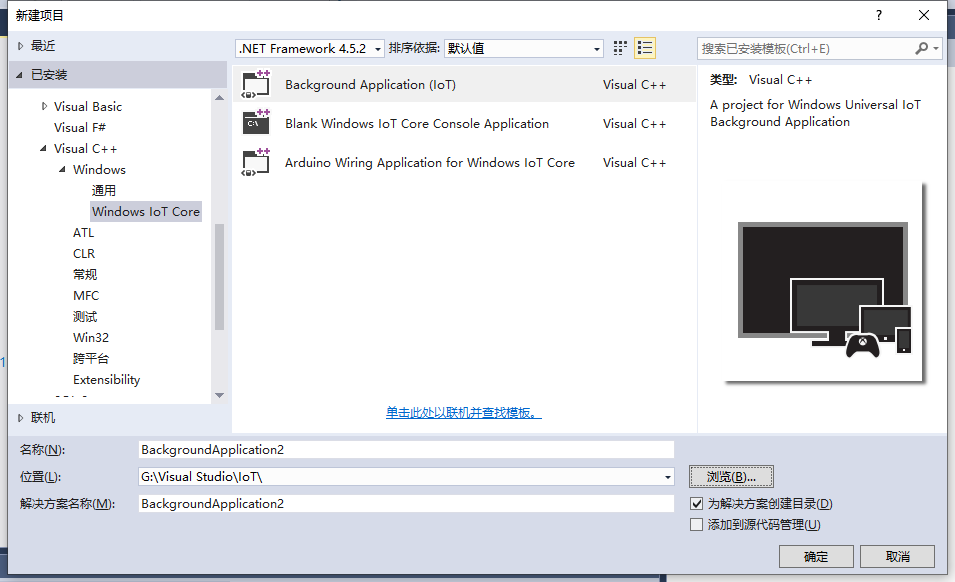Click the search magnifier icon
This screenshot has height=582, width=955.
click(921, 48)
